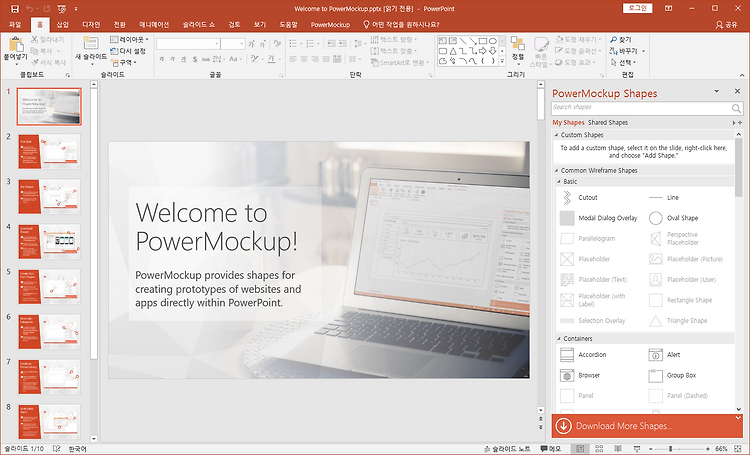750x455 pixels.
Task: Click the zoom in plus button
Action: tap(708, 449)
